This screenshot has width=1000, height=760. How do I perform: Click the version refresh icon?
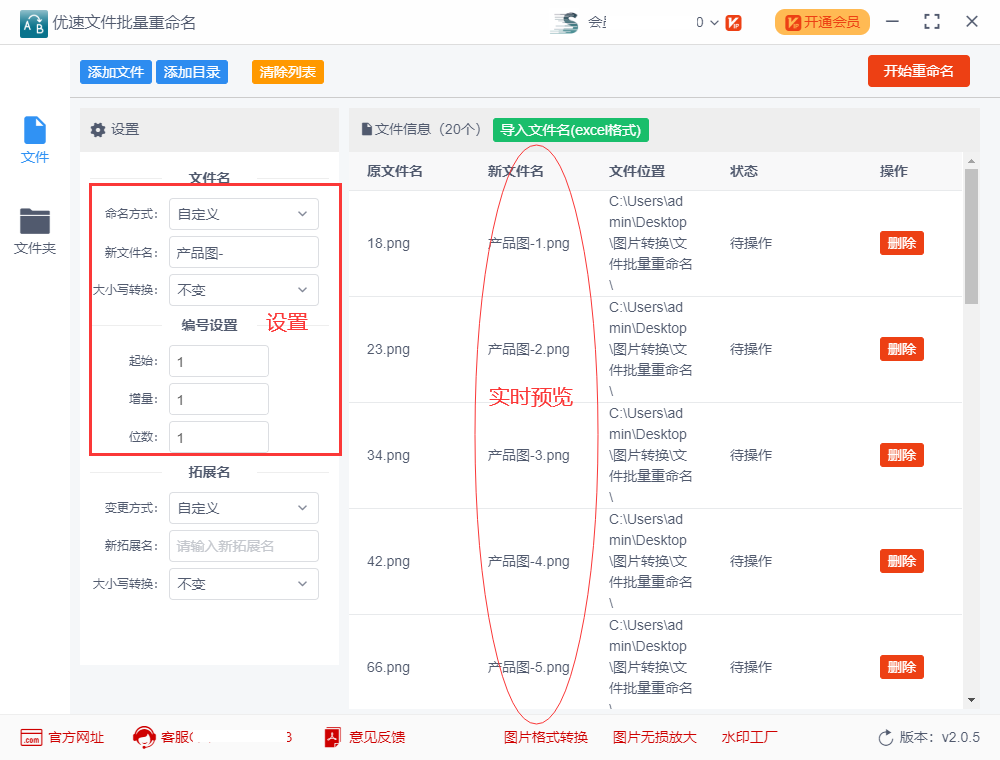tap(886, 738)
